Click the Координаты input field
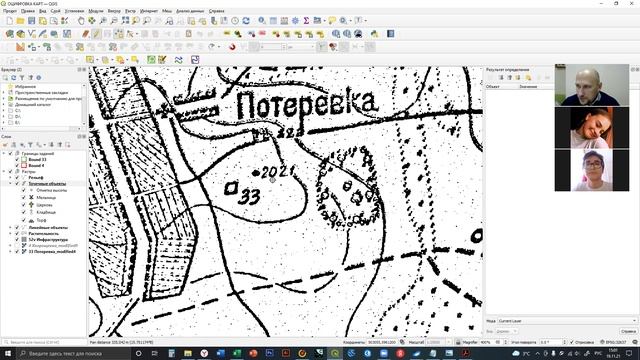This screenshot has width=640, height=360. tap(382, 342)
